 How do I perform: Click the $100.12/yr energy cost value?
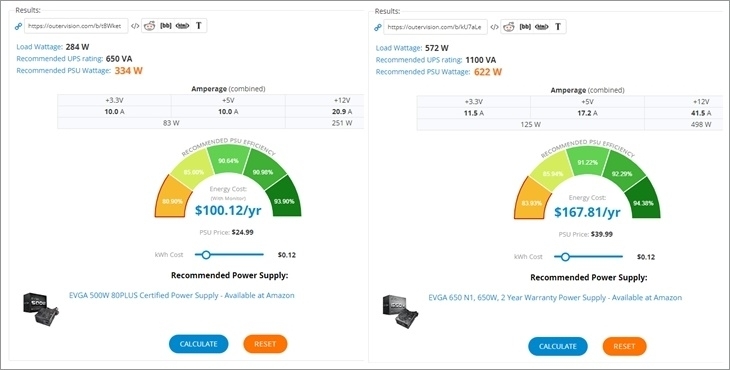point(228,210)
